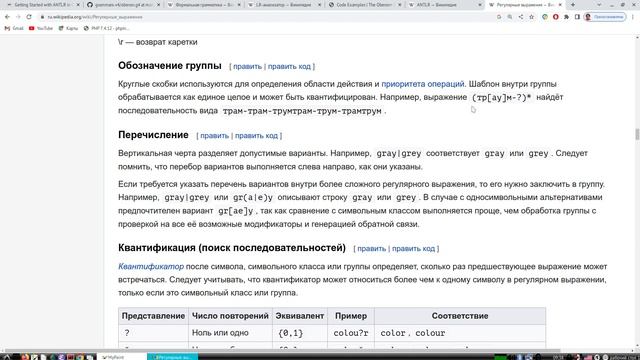640x360 pixels.
Task: Open the Gmail bookmark
Action: point(14,28)
